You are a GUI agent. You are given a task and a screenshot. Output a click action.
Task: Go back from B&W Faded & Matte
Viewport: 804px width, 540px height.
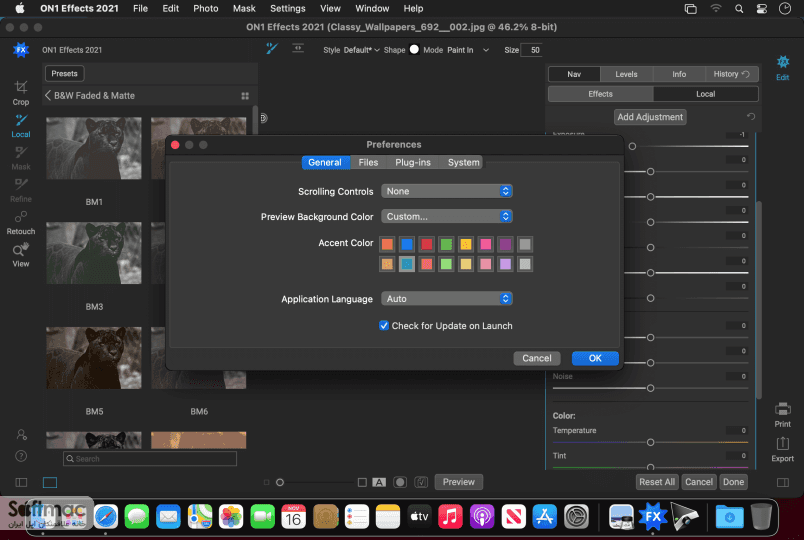(x=48, y=95)
